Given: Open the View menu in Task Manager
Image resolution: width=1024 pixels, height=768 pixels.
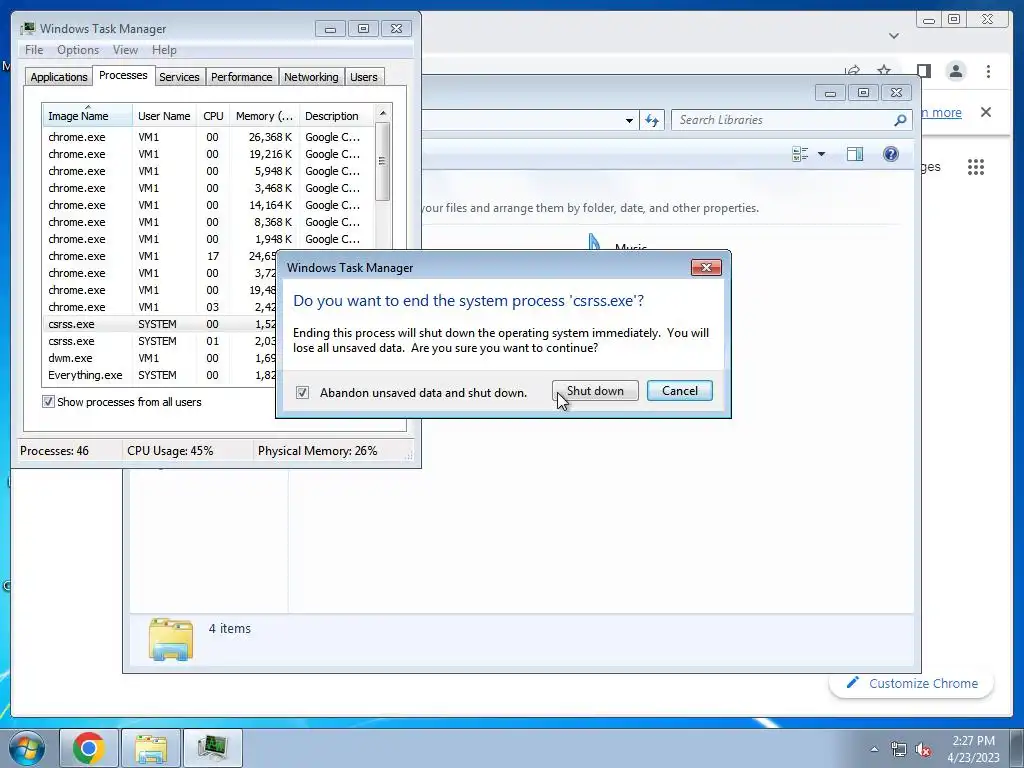Looking at the screenshot, I should pyautogui.click(x=125, y=50).
